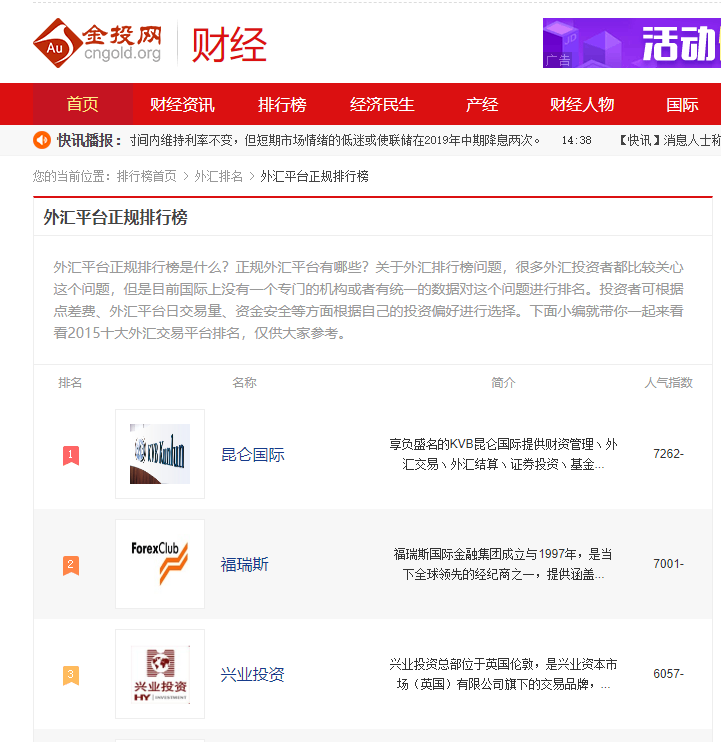Follow the 外汇排名 breadcrumb link
Image resolution: width=721 pixels, height=742 pixels.
pos(219,177)
